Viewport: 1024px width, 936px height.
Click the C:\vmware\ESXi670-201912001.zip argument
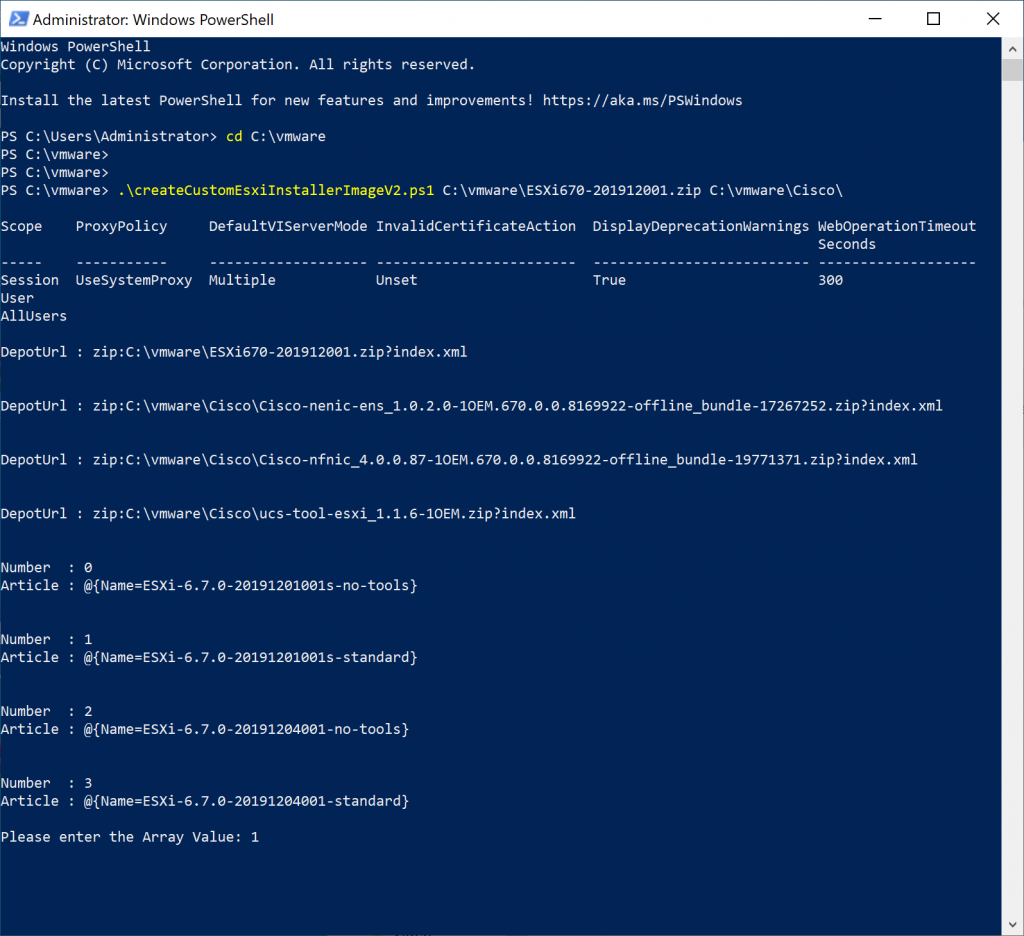point(571,191)
